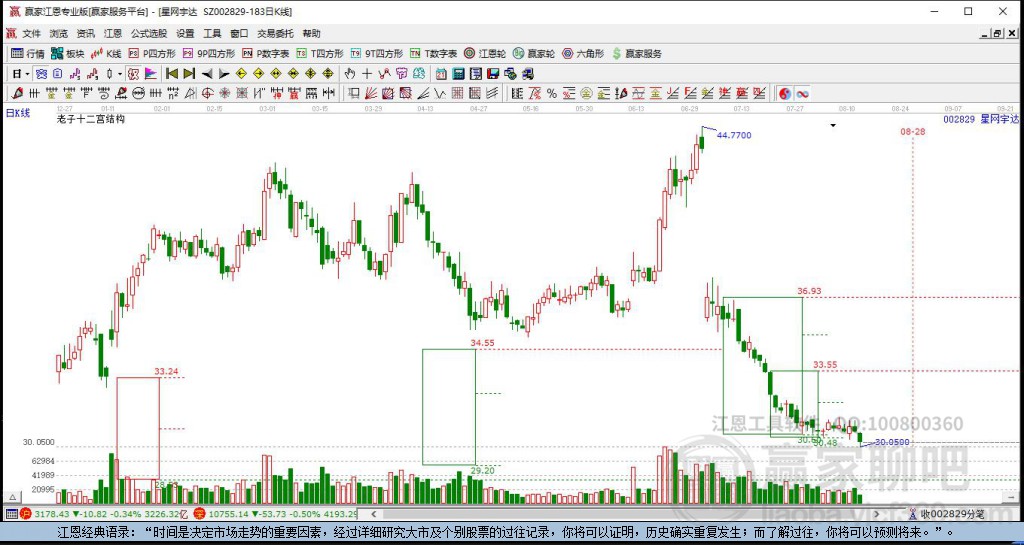Toggle the blue grid icon beside 日
The height and width of the screenshot is (545, 1024).
40,74
